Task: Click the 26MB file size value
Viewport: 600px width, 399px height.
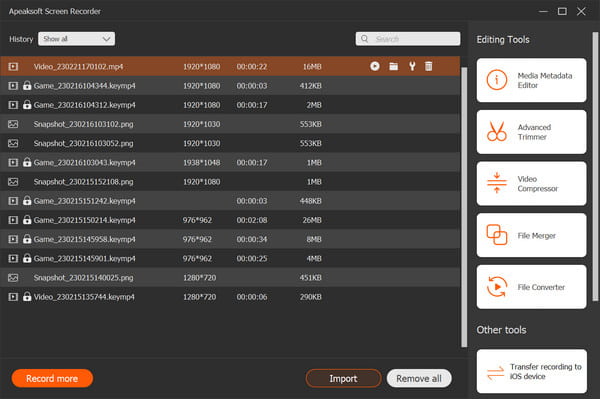Action: (x=312, y=220)
